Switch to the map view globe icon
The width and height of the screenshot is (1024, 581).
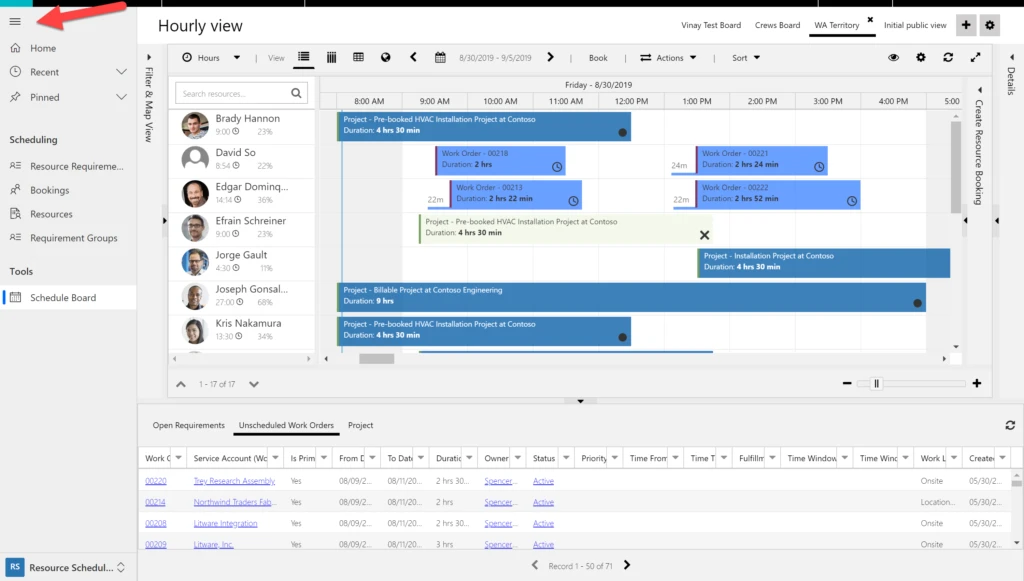coord(386,58)
